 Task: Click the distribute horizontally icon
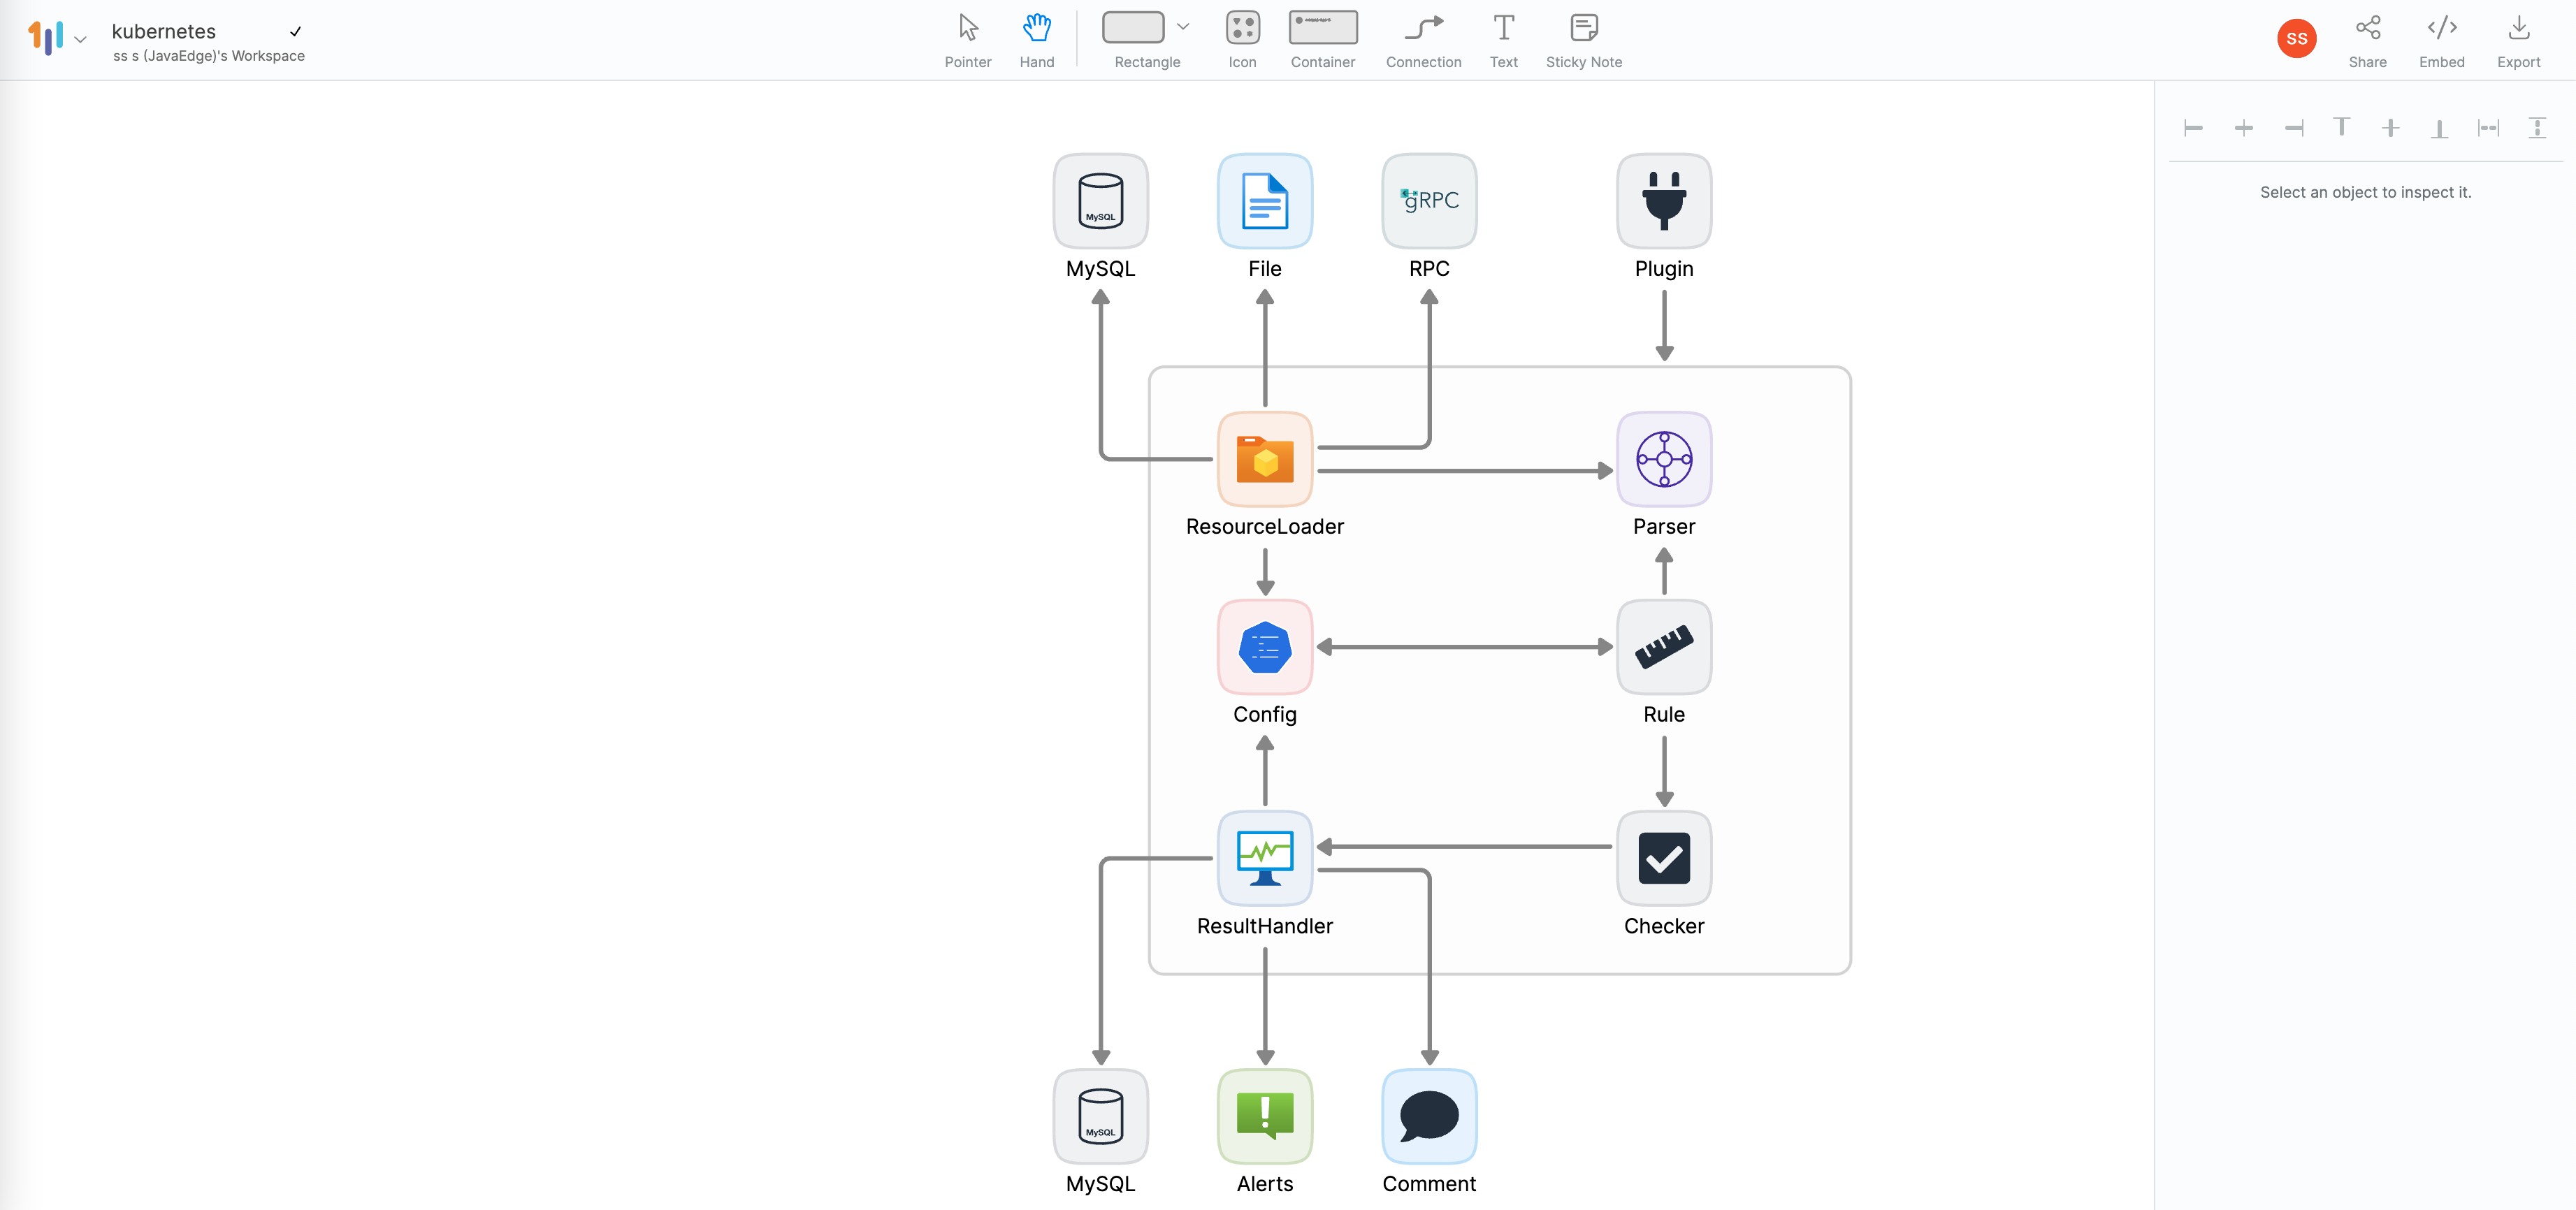point(2487,128)
